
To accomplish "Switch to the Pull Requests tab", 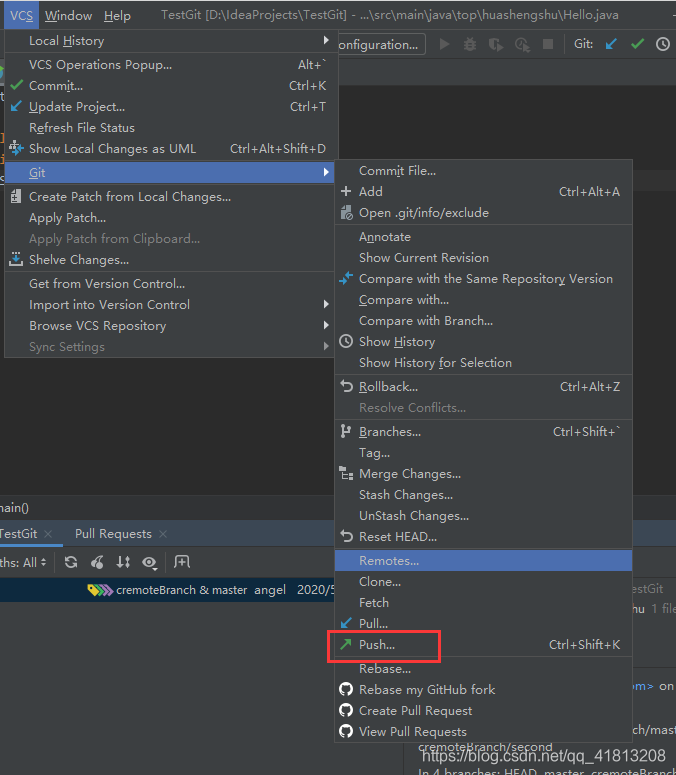I will pyautogui.click(x=113, y=534).
